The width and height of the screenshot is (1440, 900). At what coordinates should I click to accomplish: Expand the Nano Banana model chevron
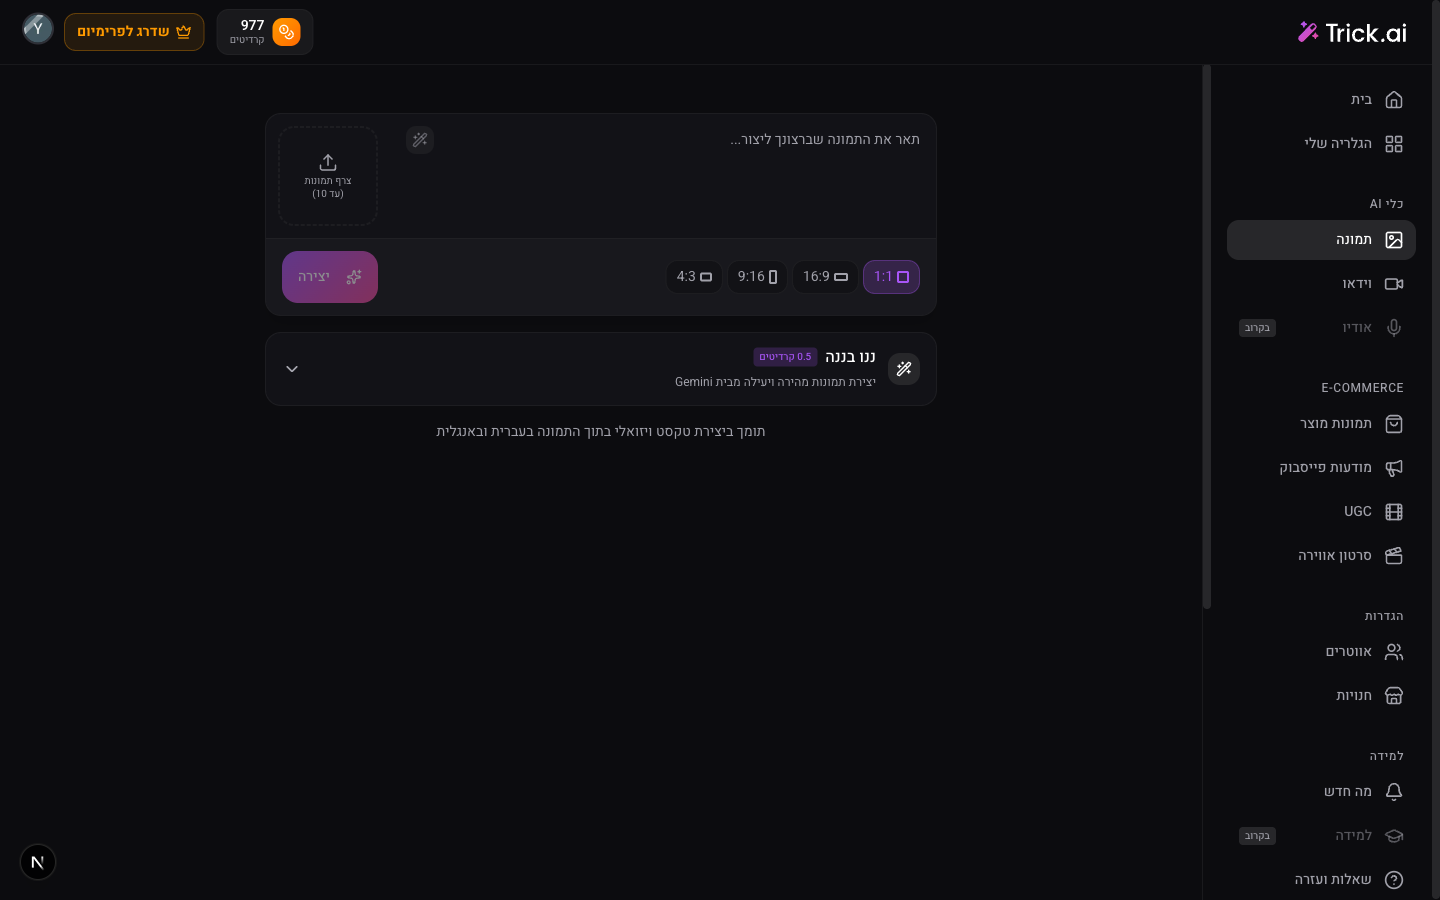tap(292, 369)
